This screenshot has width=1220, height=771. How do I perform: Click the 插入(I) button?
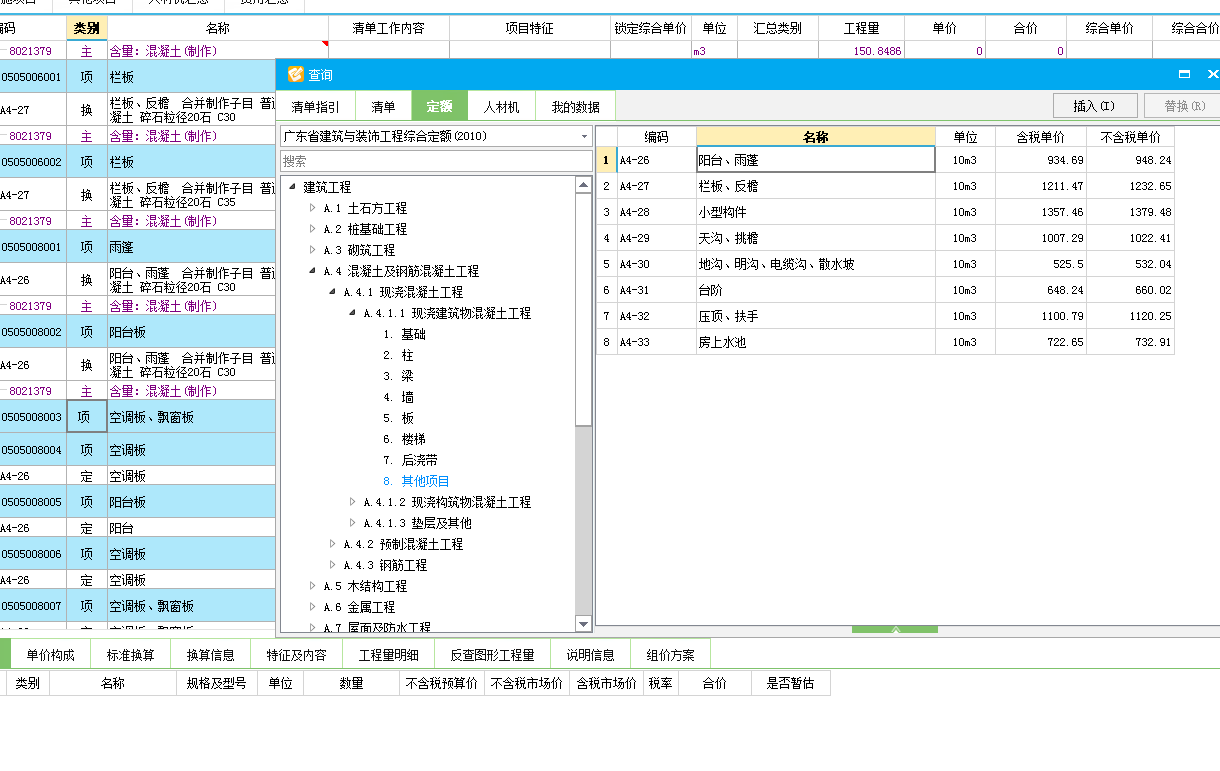tap(1096, 105)
